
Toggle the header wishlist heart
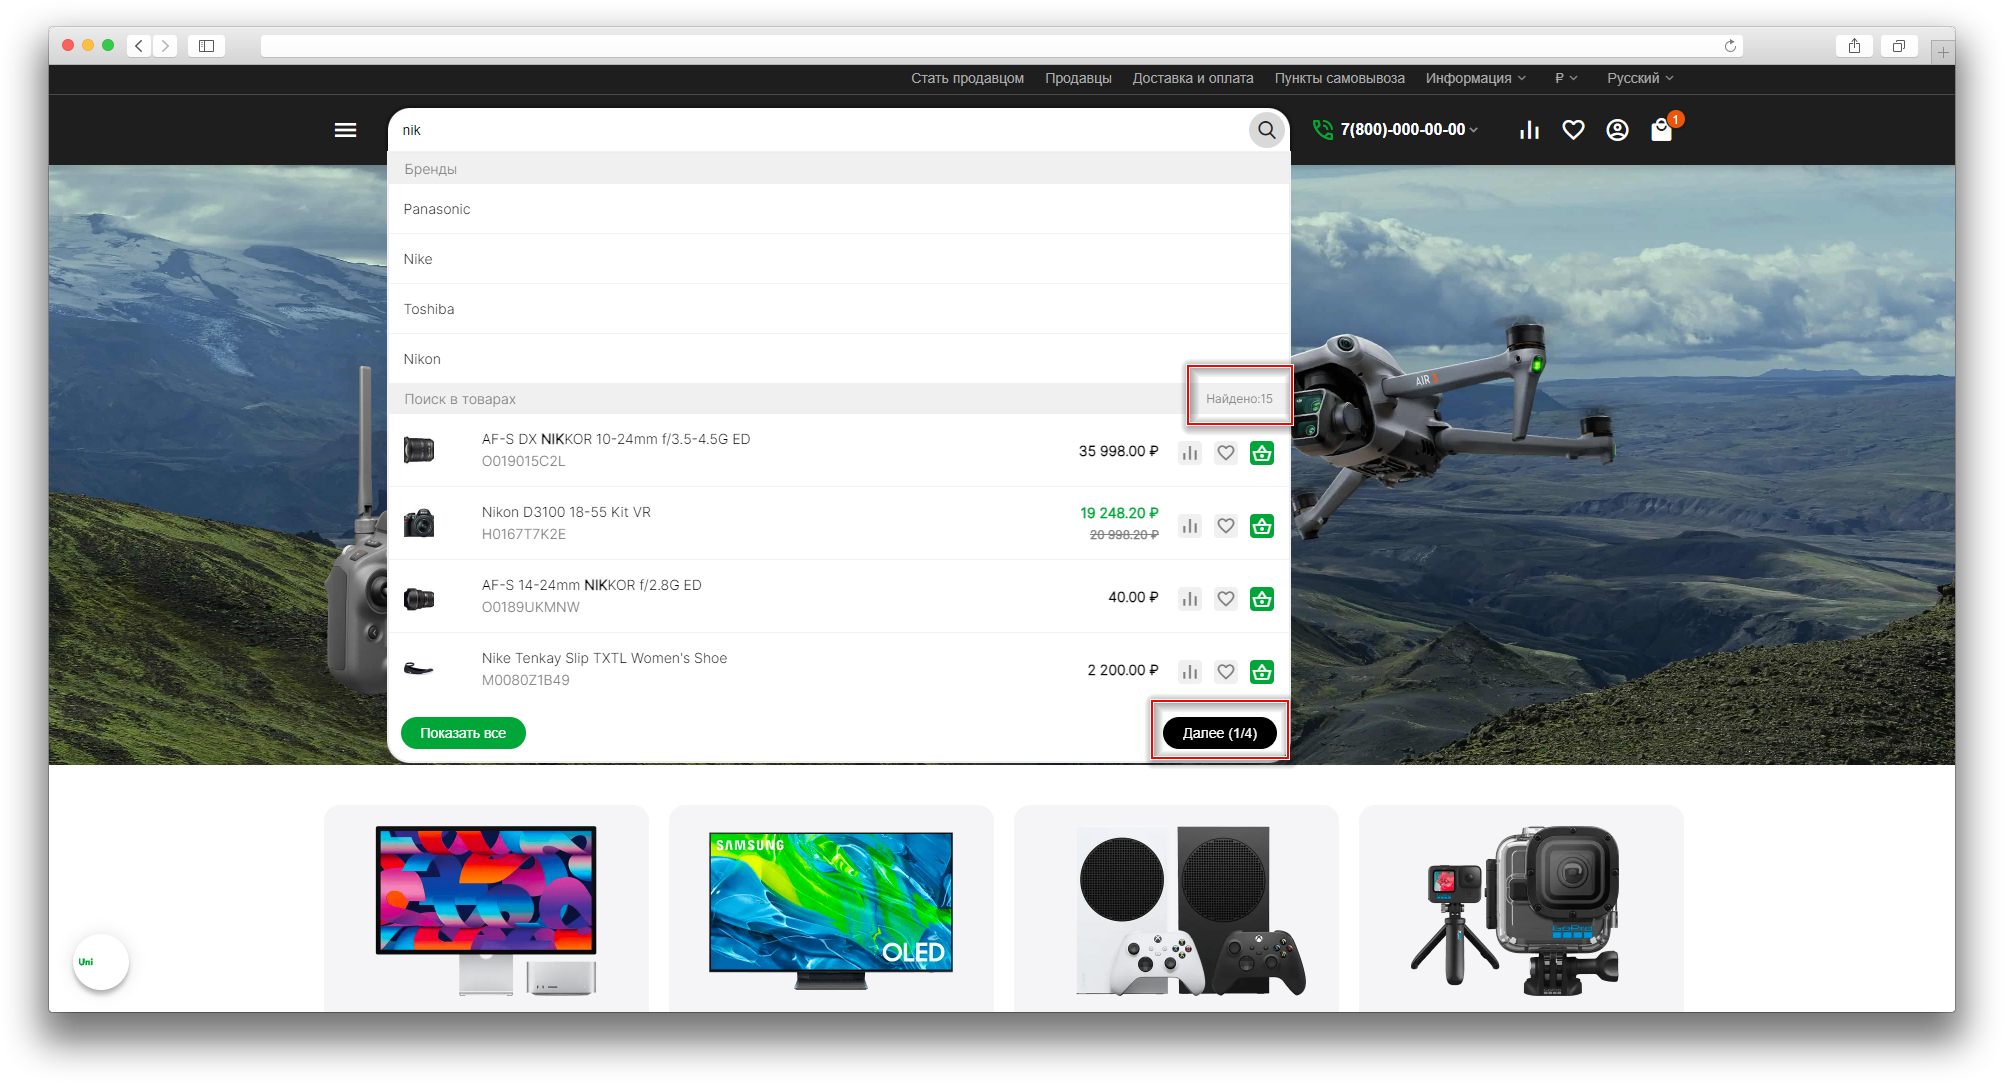coord(1573,130)
